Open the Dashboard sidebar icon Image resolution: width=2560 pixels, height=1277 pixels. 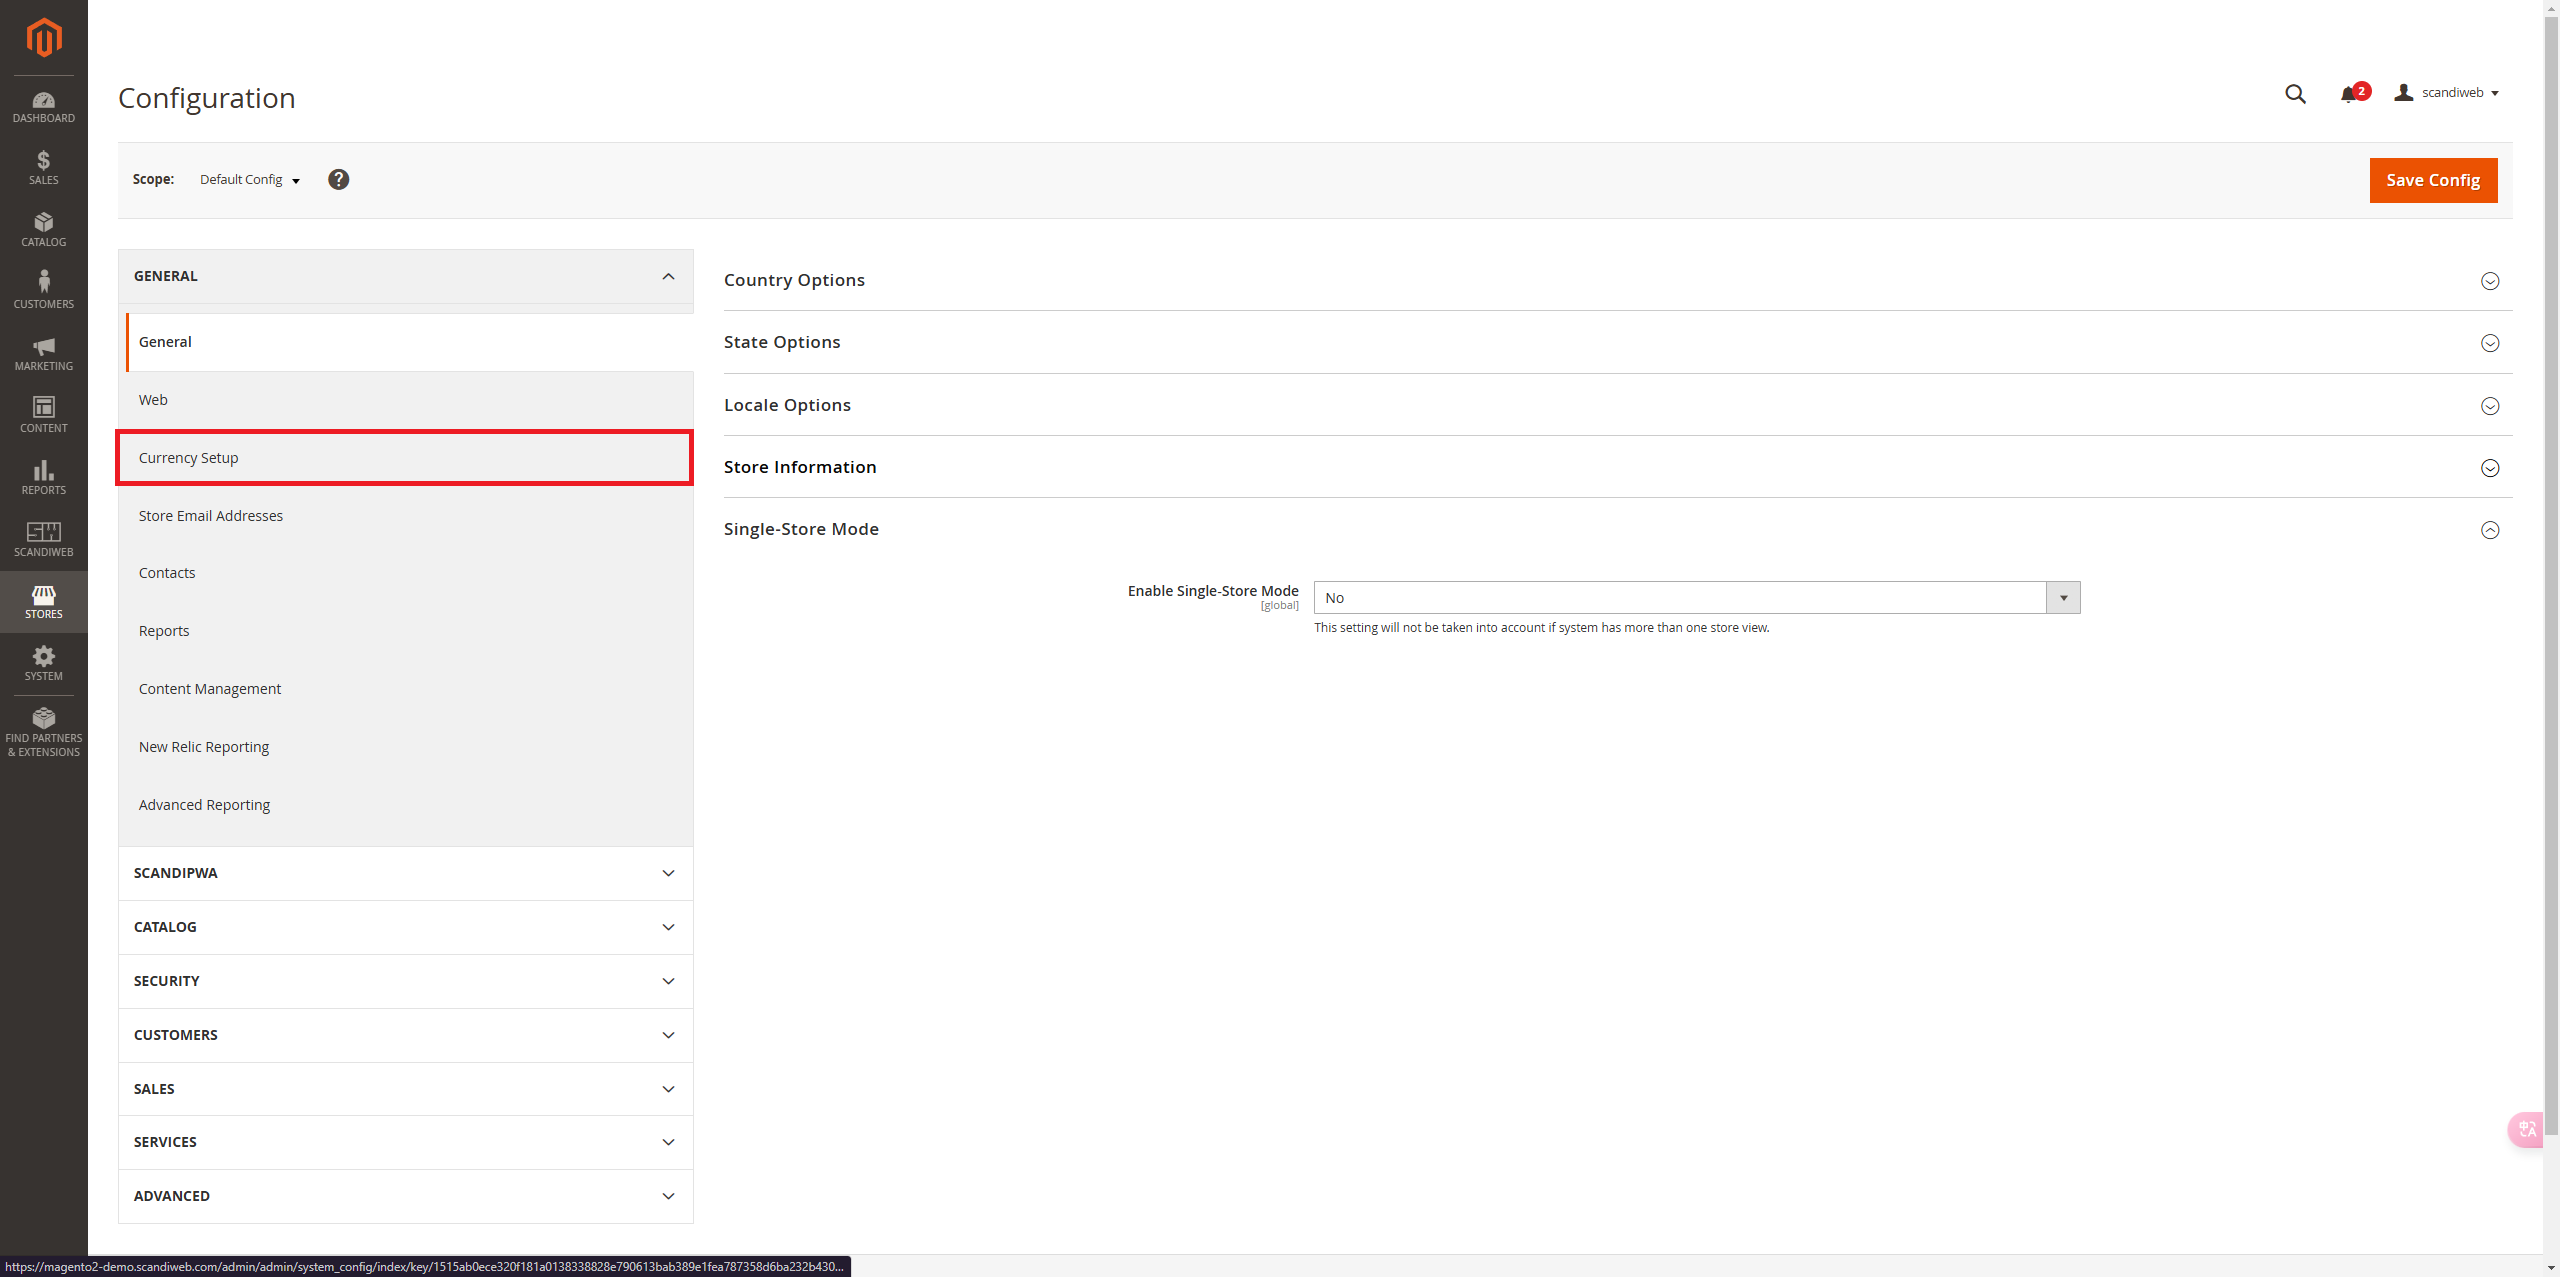click(43, 107)
